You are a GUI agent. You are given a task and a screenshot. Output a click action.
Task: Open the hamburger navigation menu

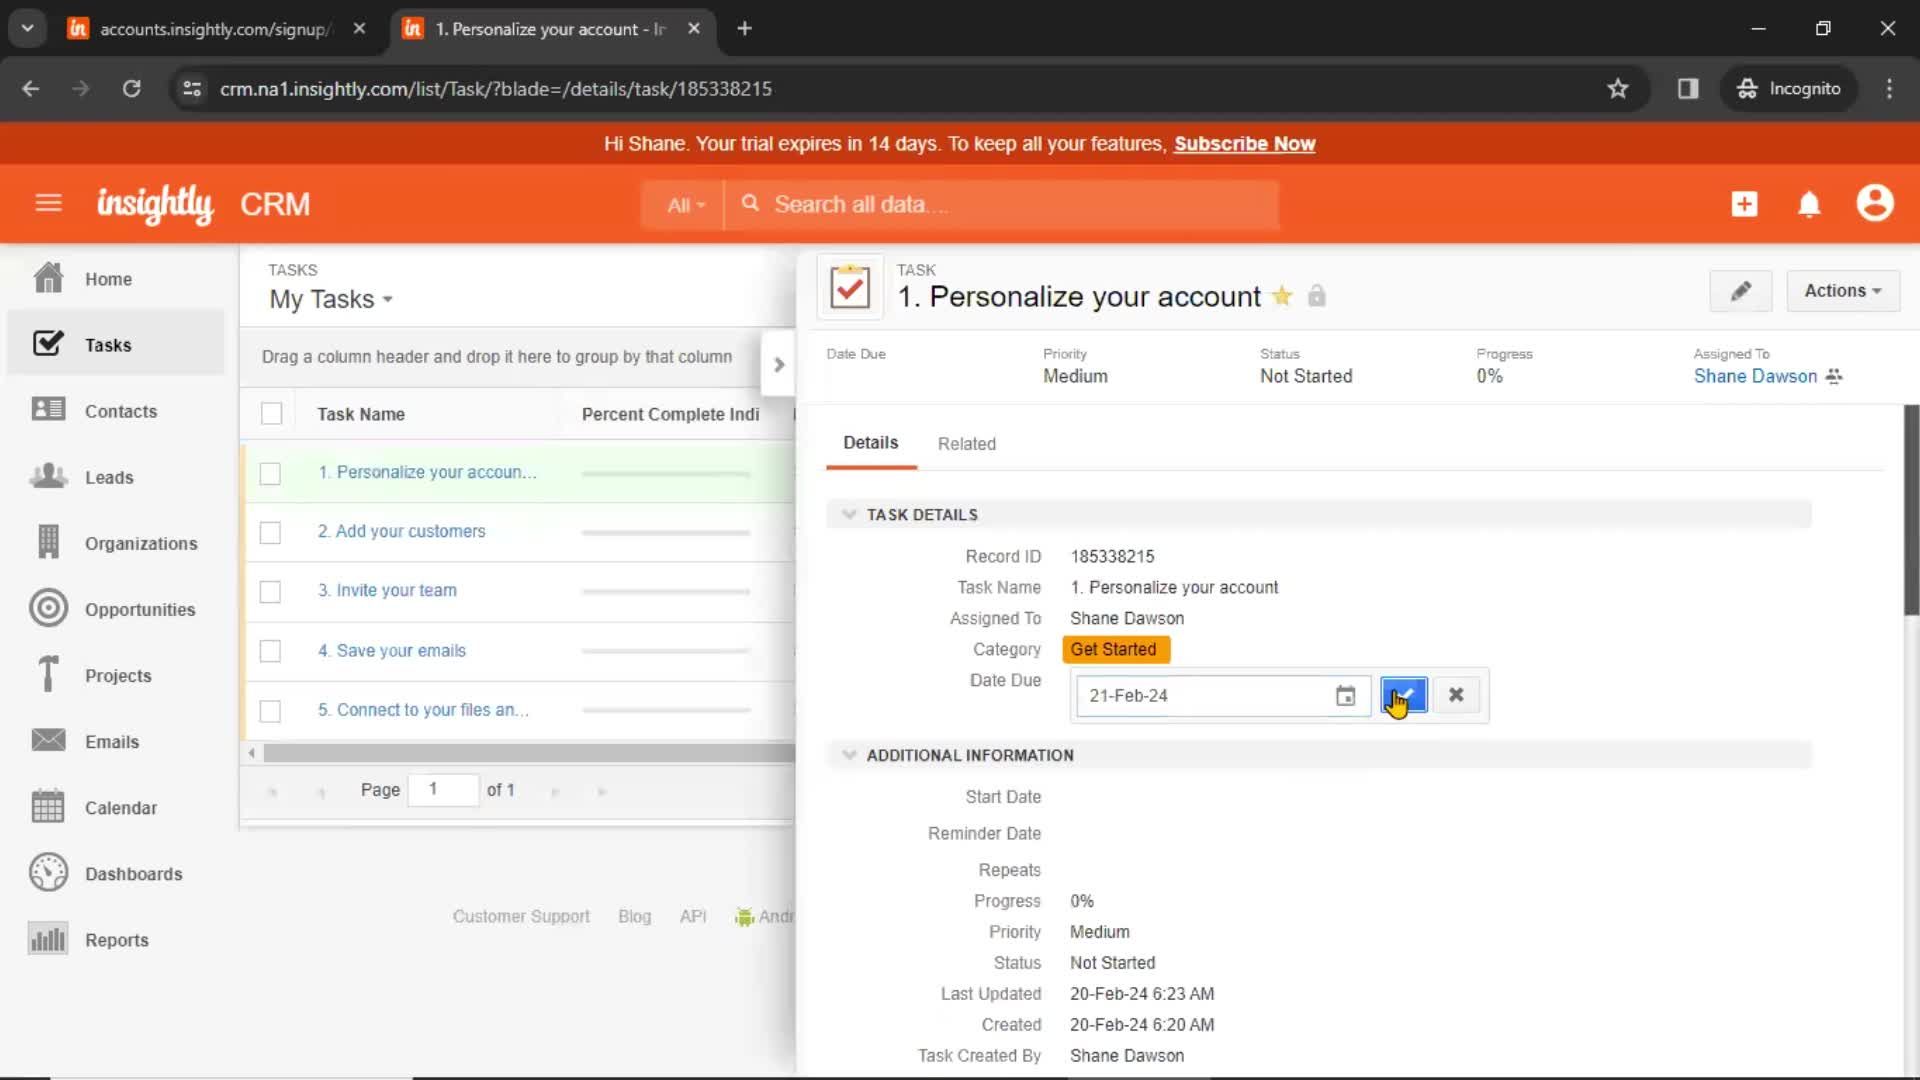[48, 204]
